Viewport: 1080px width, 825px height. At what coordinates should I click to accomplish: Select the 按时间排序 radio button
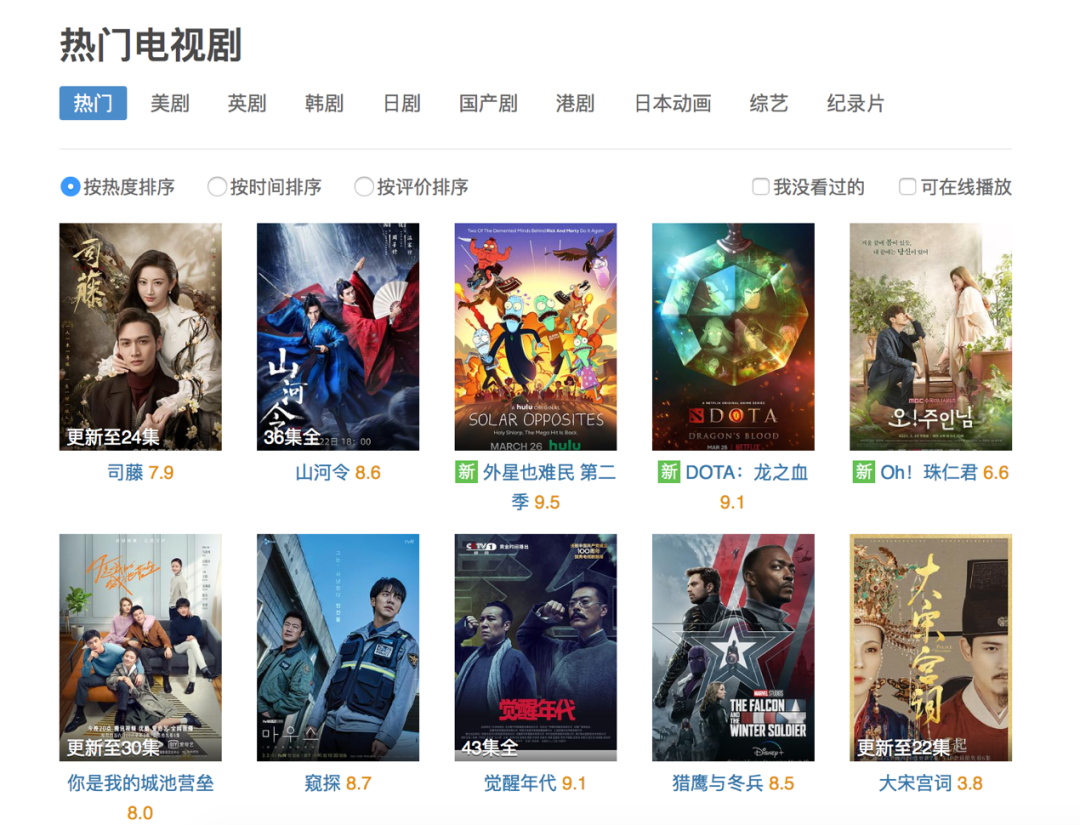point(217,187)
